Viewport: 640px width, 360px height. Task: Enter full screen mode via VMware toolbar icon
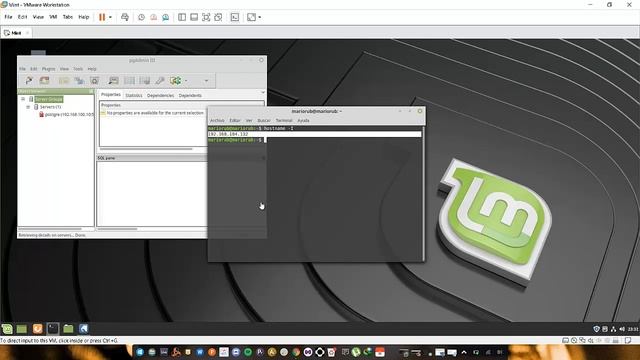pyautogui.click(x=206, y=17)
